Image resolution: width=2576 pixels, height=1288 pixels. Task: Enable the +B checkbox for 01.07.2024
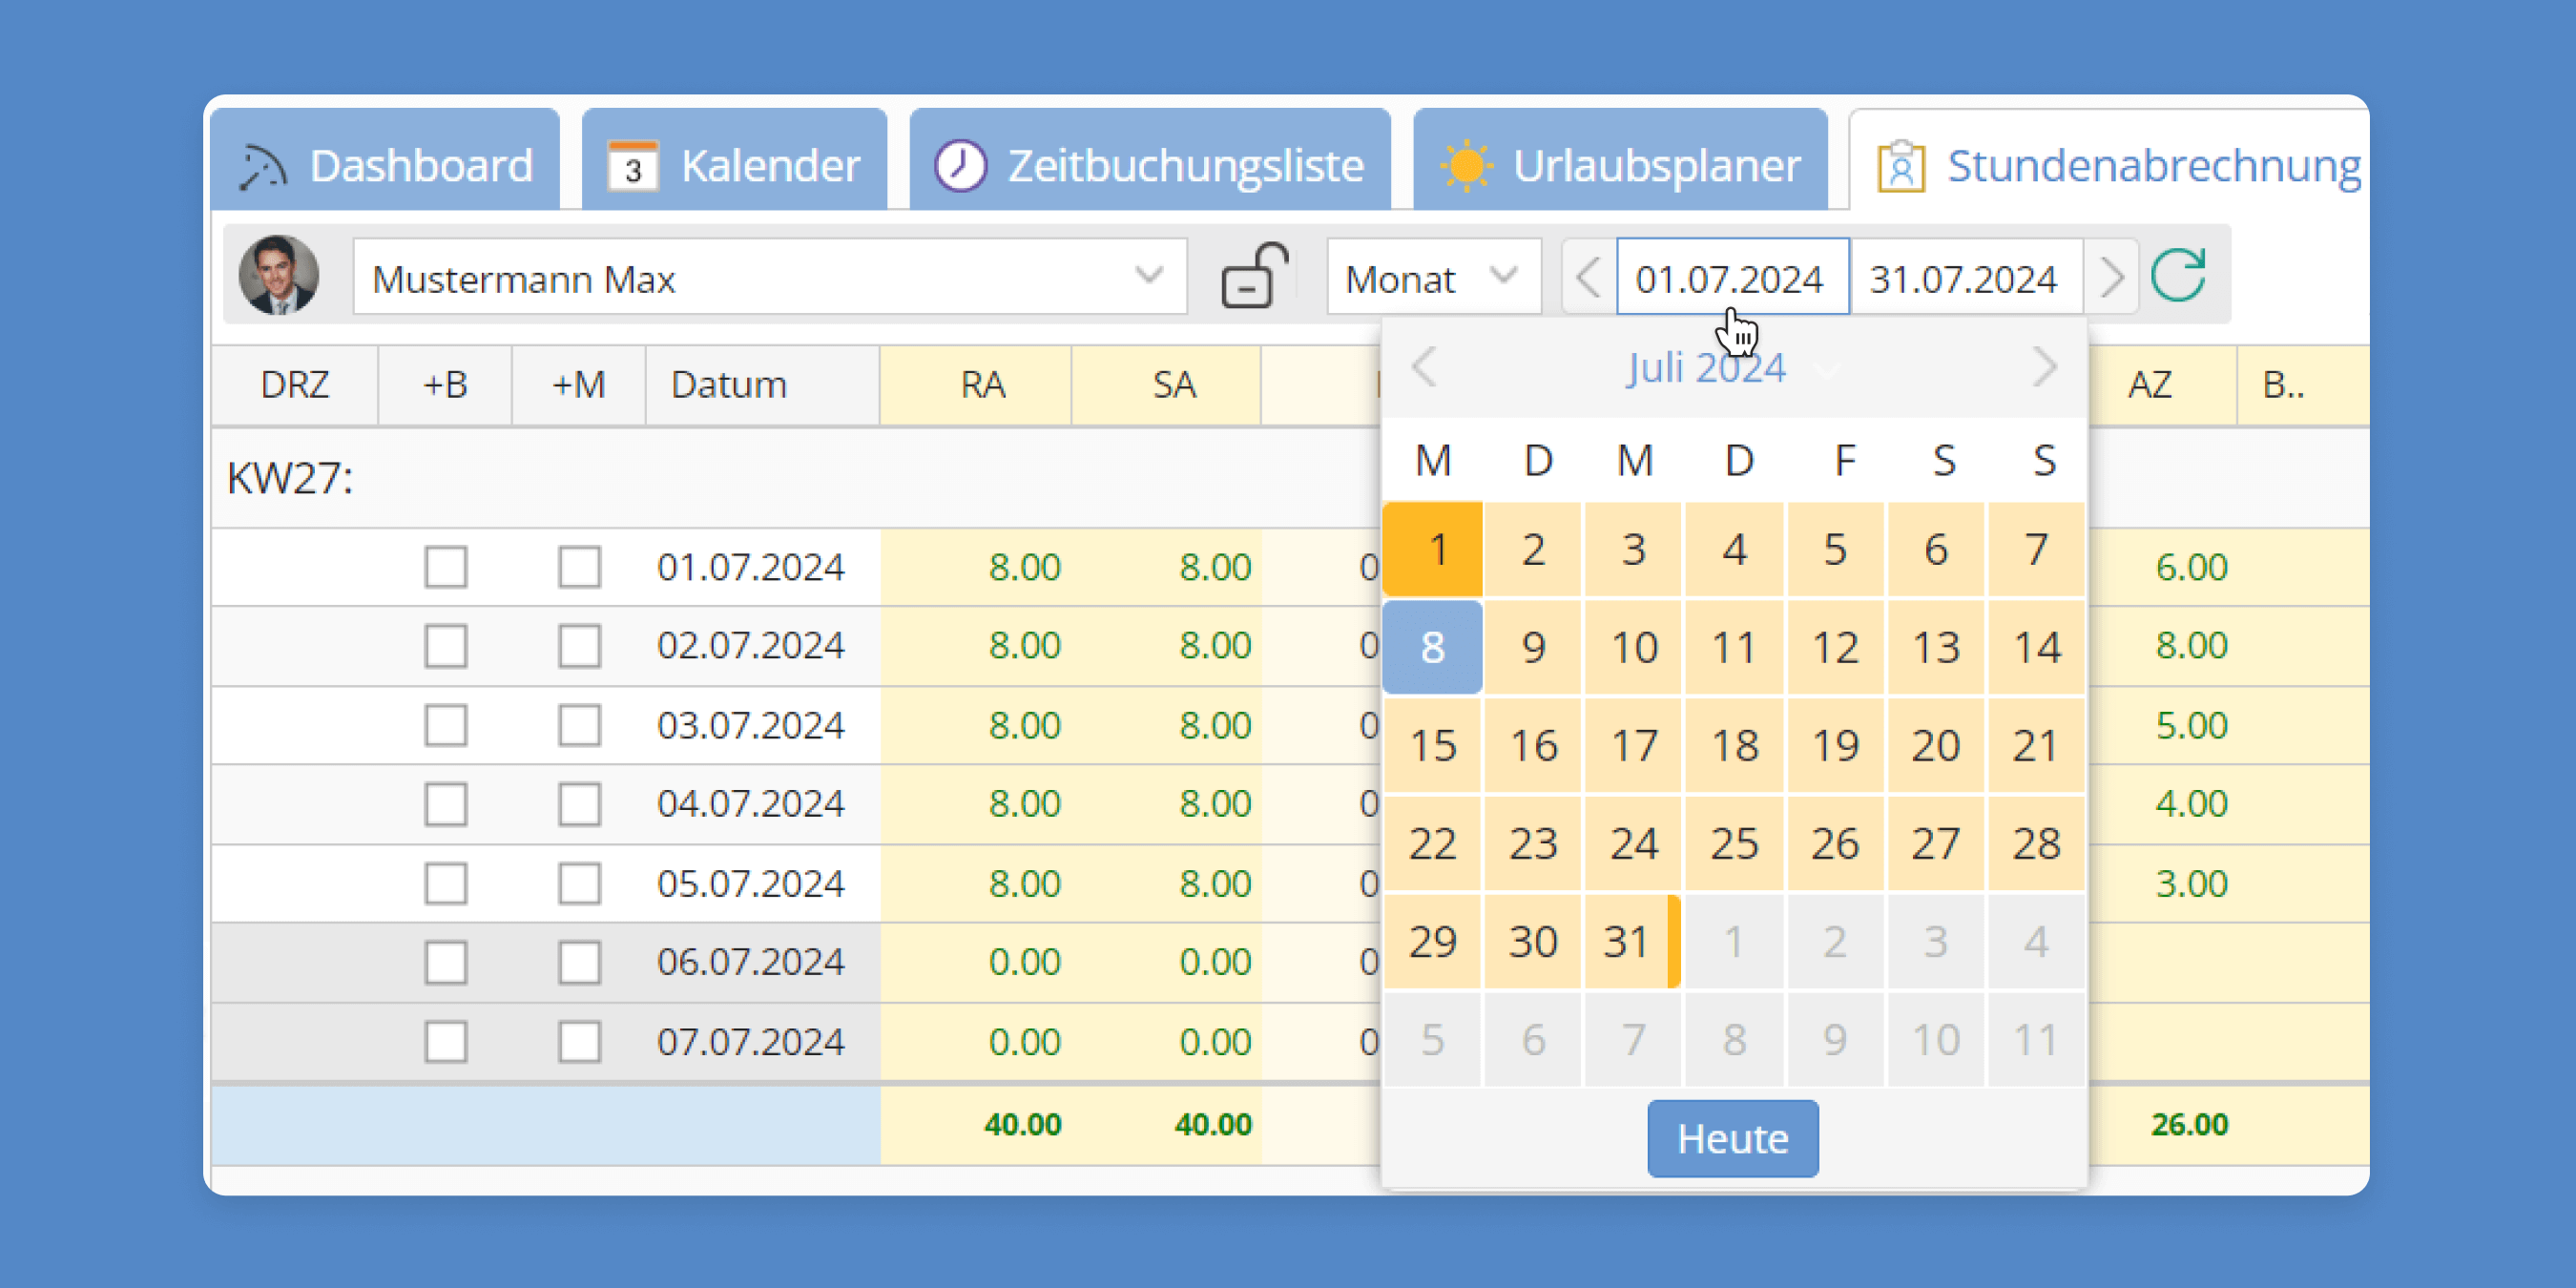[446, 567]
